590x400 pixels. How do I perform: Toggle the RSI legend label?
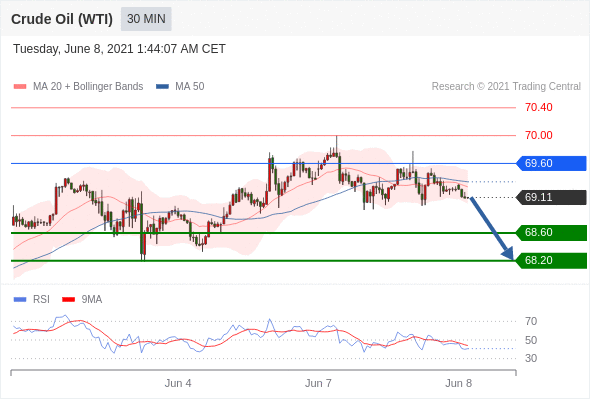coord(41,300)
